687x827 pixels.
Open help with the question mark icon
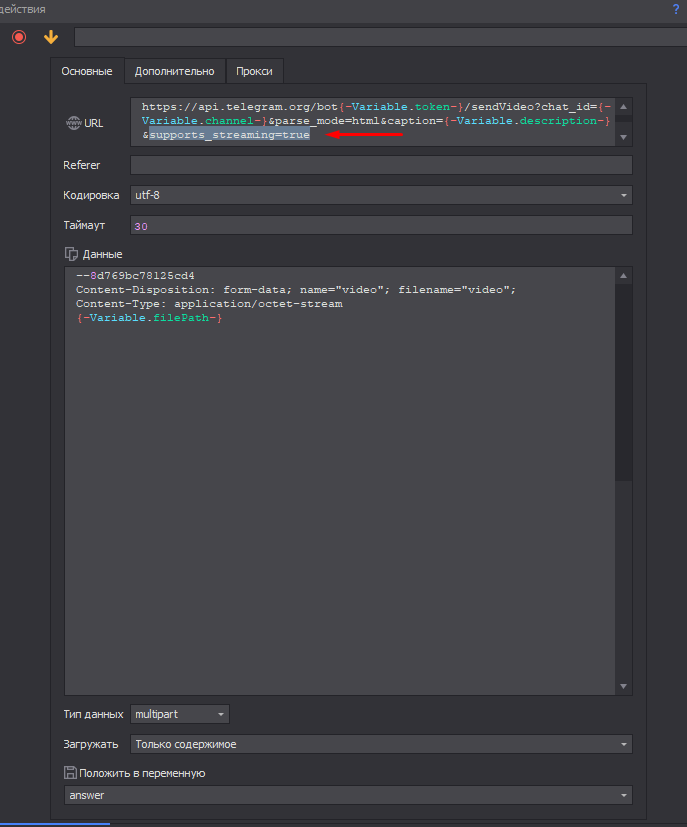(676, 9)
